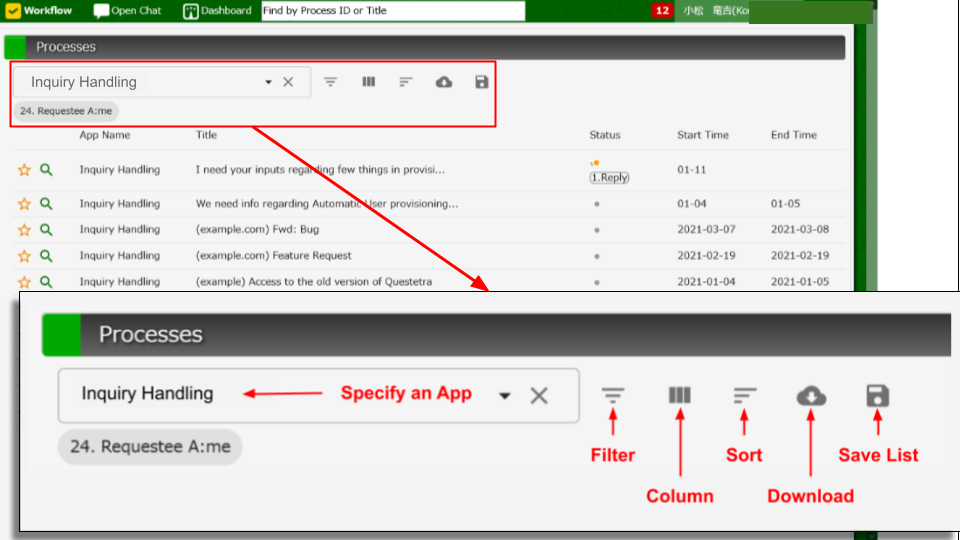Click the Sort icon in the enlarged callout

click(x=744, y=396)
